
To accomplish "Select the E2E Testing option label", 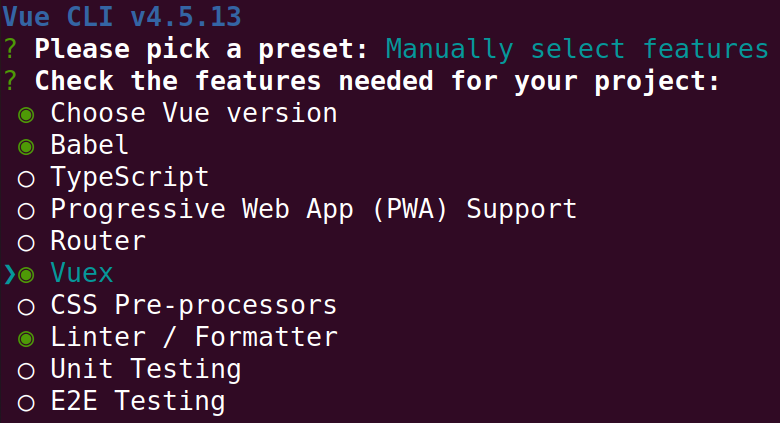I will [138, 401].
